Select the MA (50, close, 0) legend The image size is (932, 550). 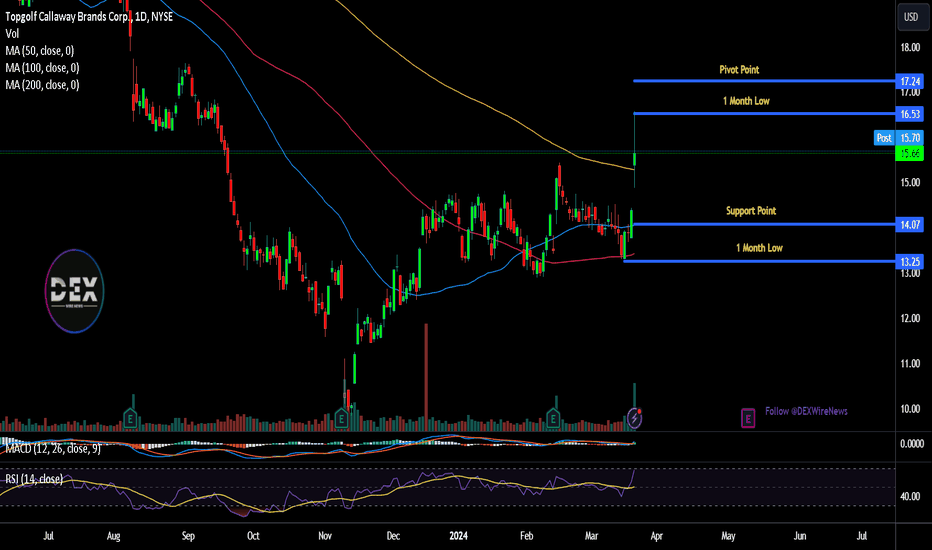[x=40, y=51]
